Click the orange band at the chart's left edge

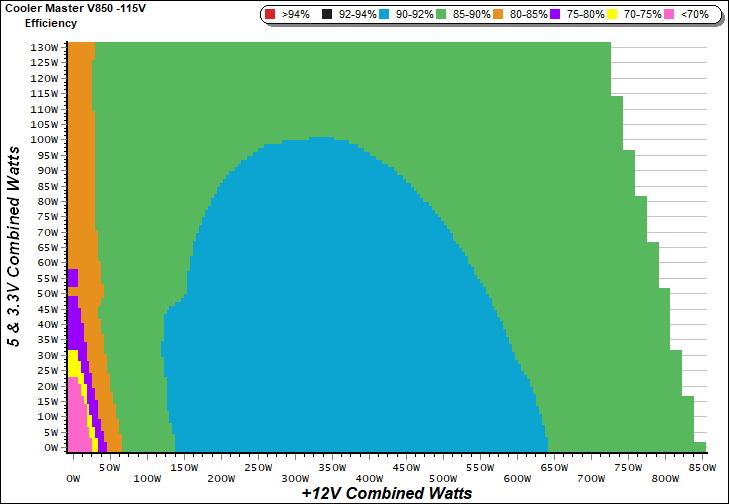pos(80,150)
